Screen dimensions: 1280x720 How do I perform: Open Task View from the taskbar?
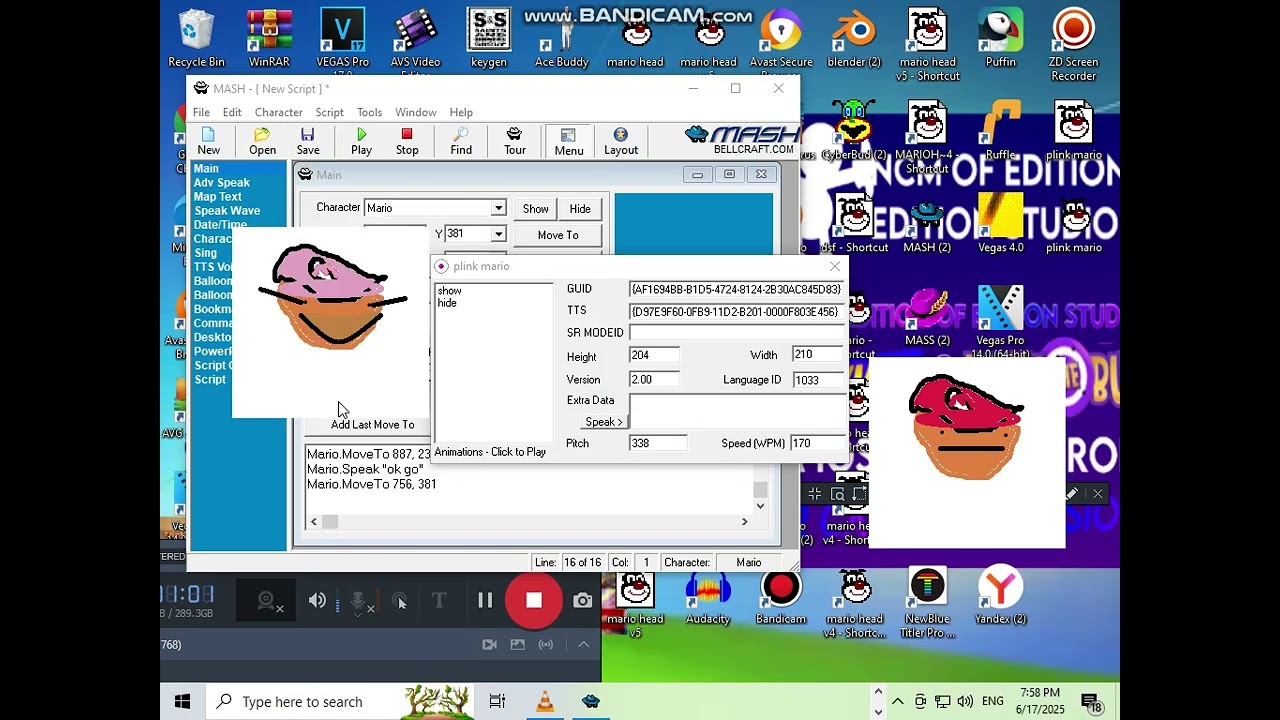[497, 701]
